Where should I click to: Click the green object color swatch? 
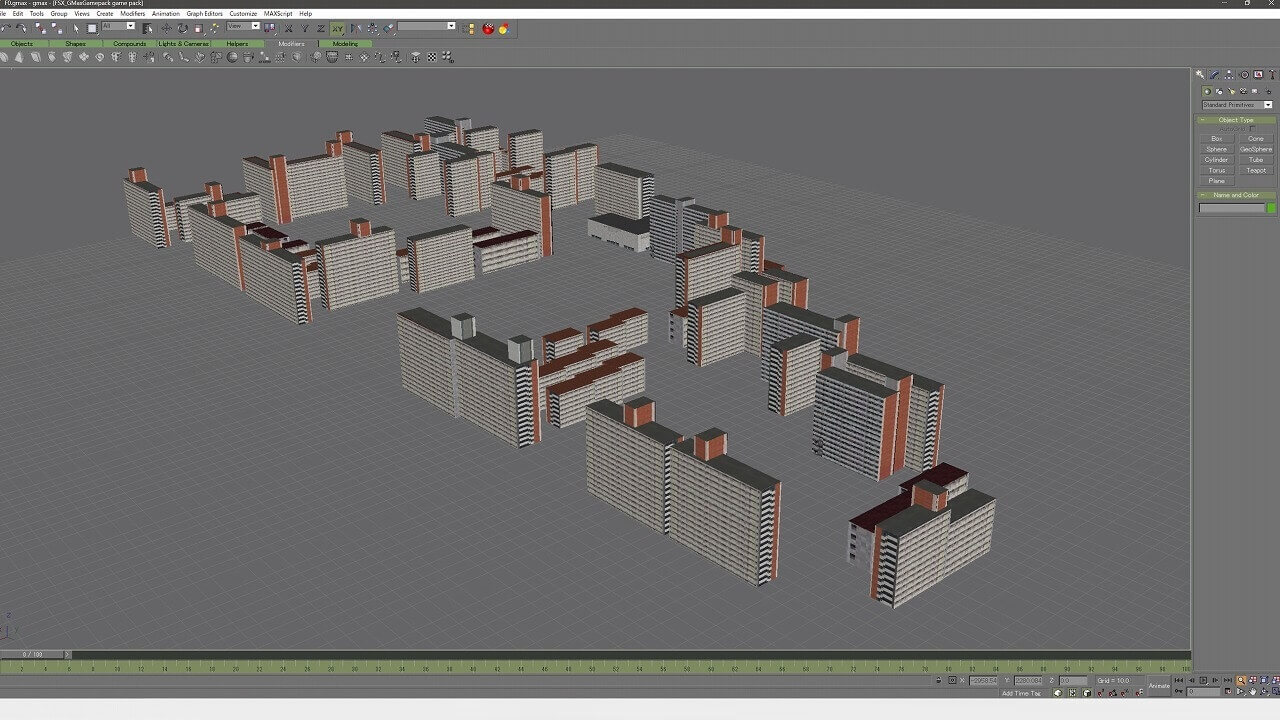tap(1271, 208)
